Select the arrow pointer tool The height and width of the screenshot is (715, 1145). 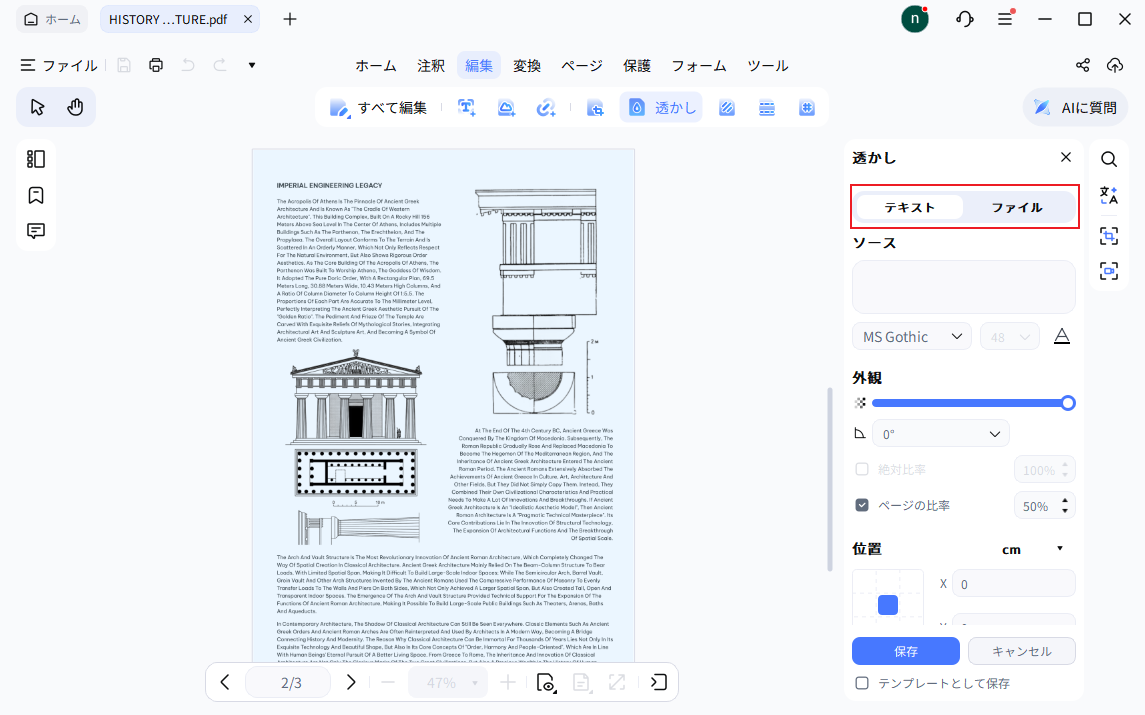(37, 107)
